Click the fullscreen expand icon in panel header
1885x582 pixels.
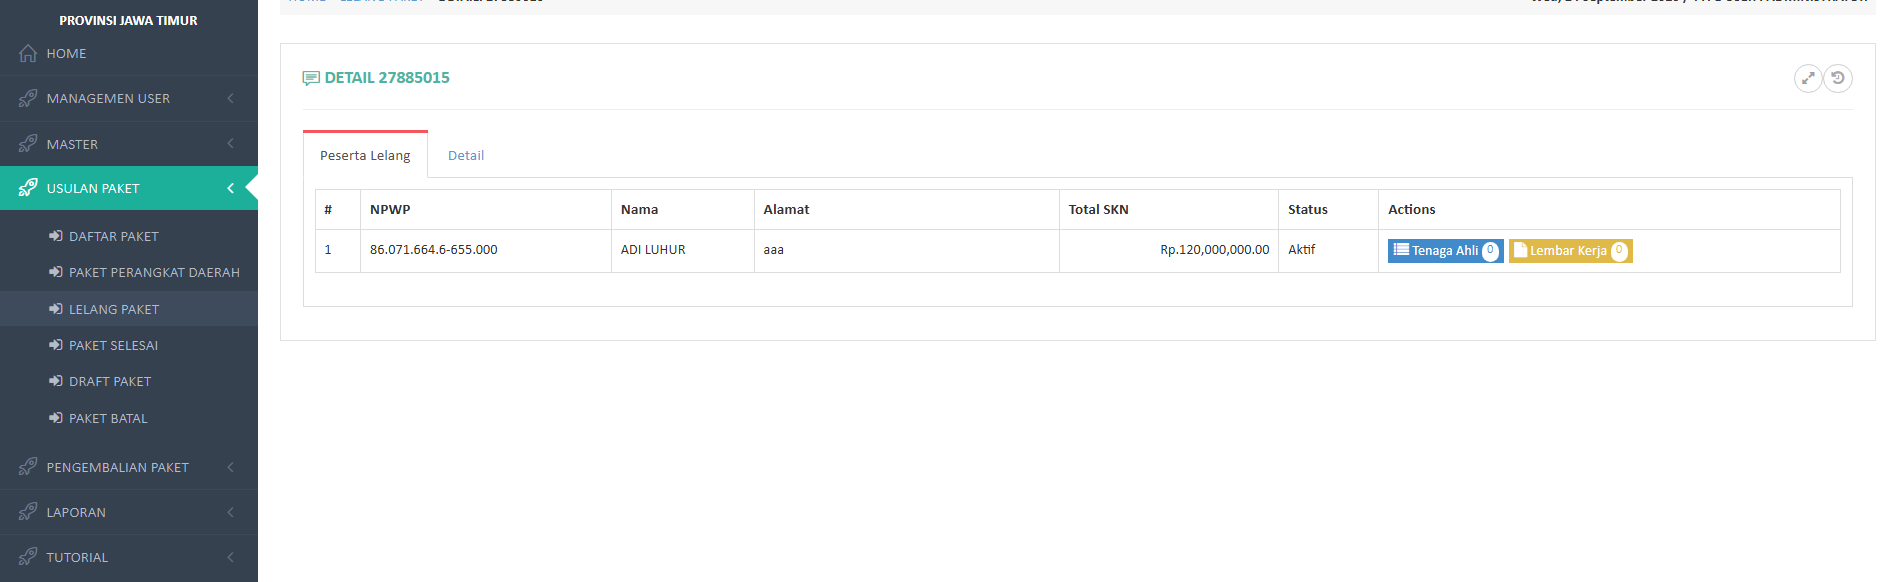coord(1807,78)
